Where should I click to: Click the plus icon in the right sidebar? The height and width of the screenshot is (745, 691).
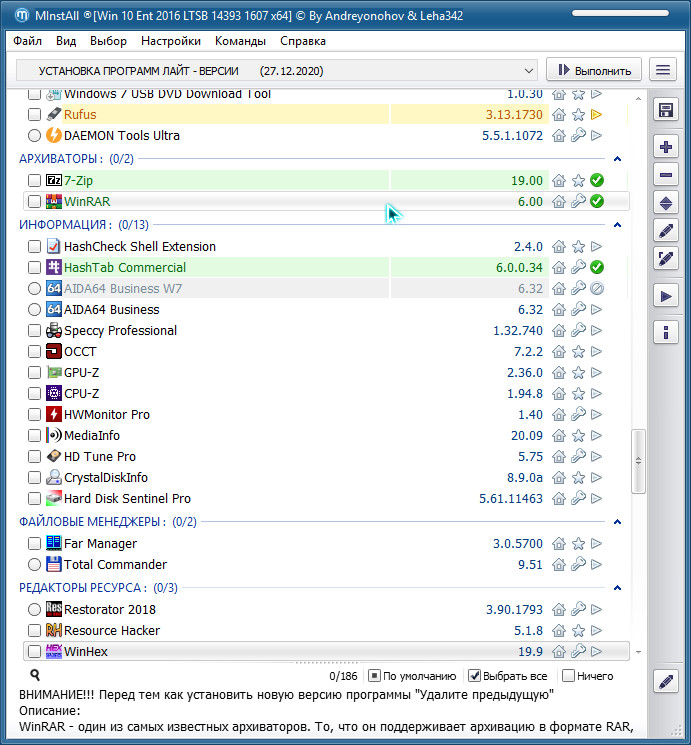(x=665, y=147)
